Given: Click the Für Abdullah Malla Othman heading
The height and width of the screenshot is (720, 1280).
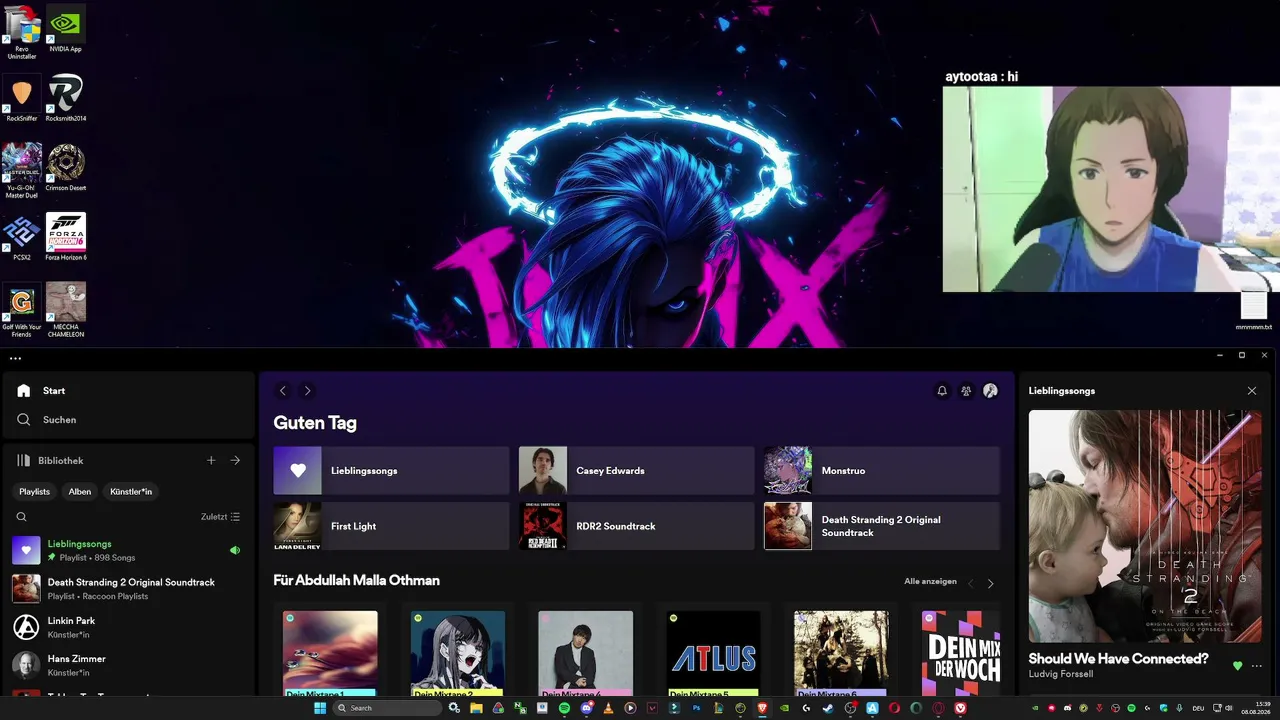Looking at the screenshot, I should [x=356, y=580].
